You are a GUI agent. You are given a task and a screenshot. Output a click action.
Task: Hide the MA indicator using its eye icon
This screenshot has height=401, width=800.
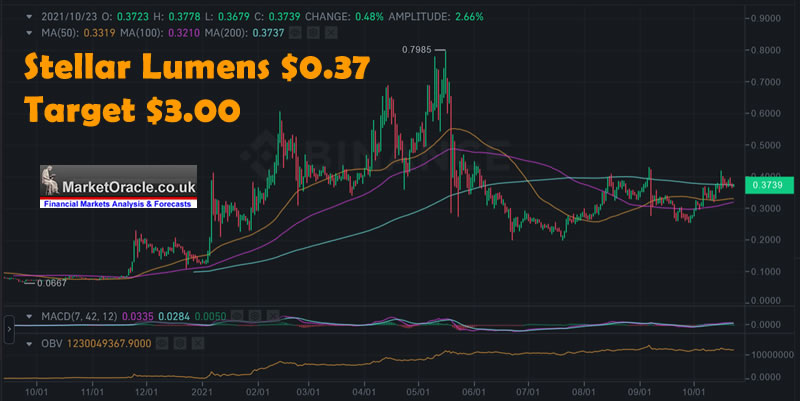[x=295, y=33]
